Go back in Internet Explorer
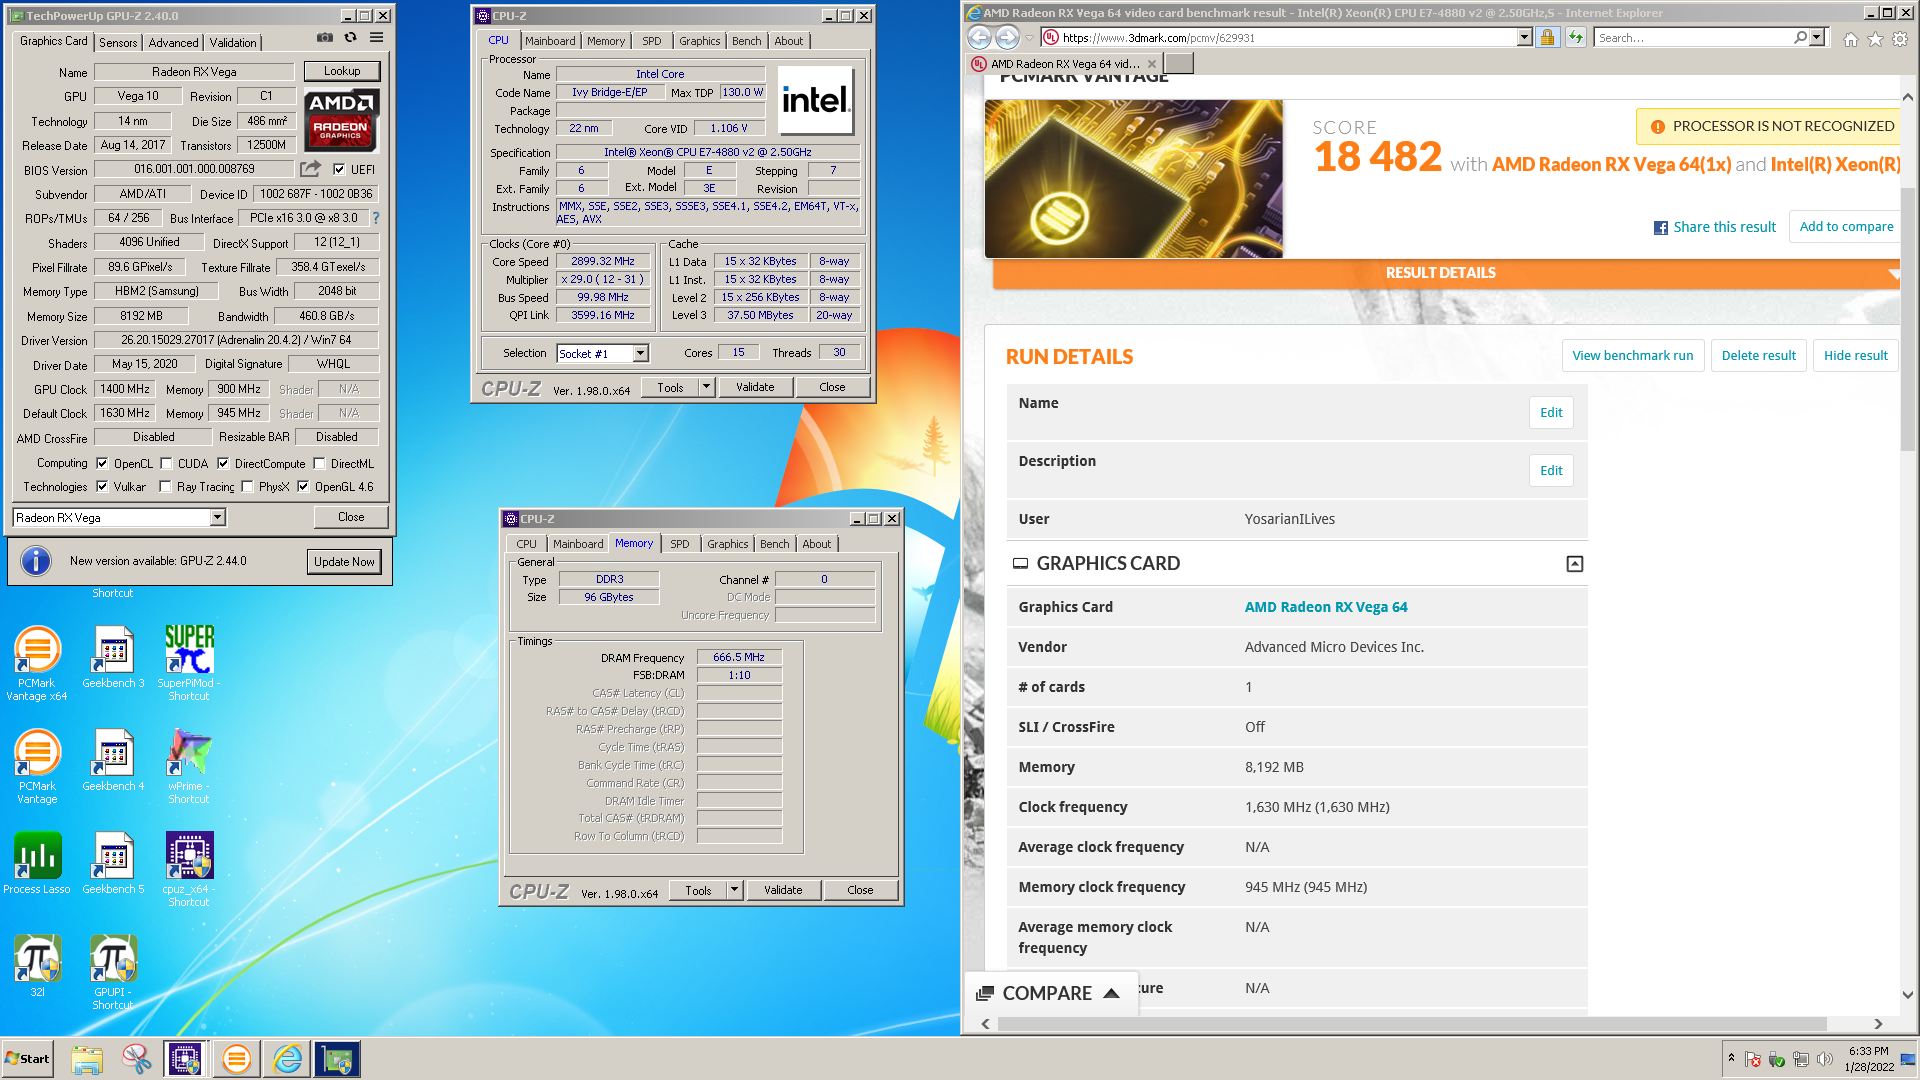 [980, 38]
